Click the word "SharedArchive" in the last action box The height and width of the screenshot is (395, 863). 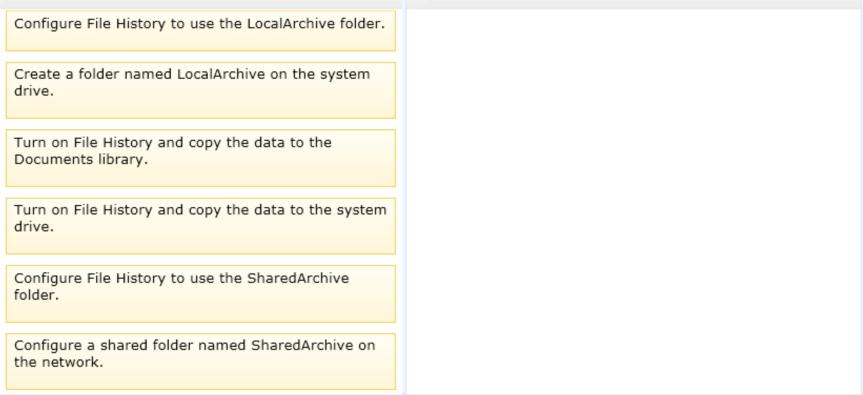tap(302, 345)
